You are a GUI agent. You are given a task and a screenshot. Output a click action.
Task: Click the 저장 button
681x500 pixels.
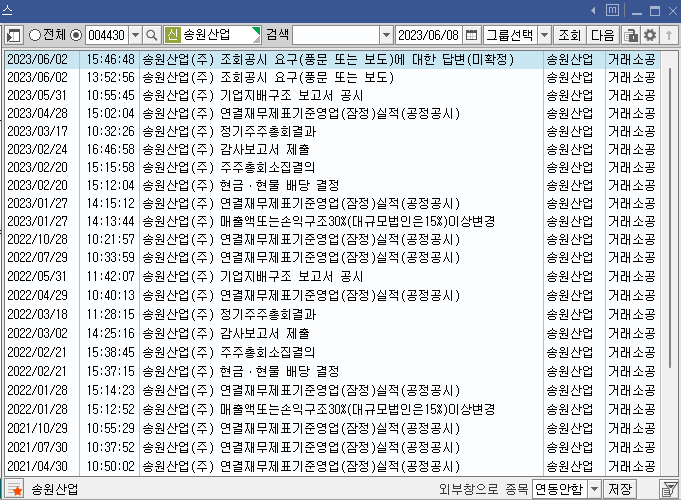[620, 489]
